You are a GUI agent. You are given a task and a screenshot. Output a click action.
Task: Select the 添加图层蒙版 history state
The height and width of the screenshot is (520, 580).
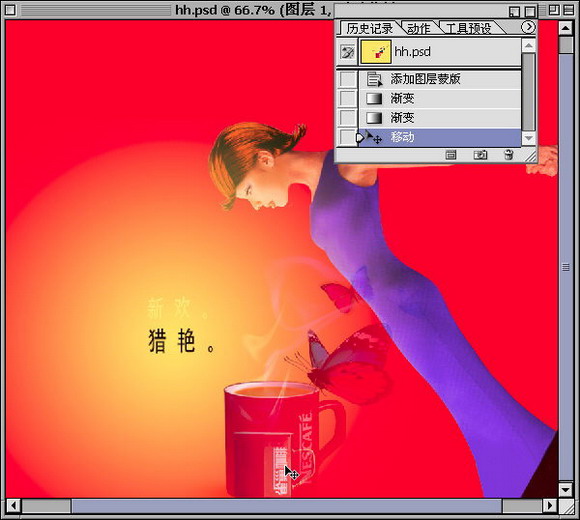coord(439,79)
